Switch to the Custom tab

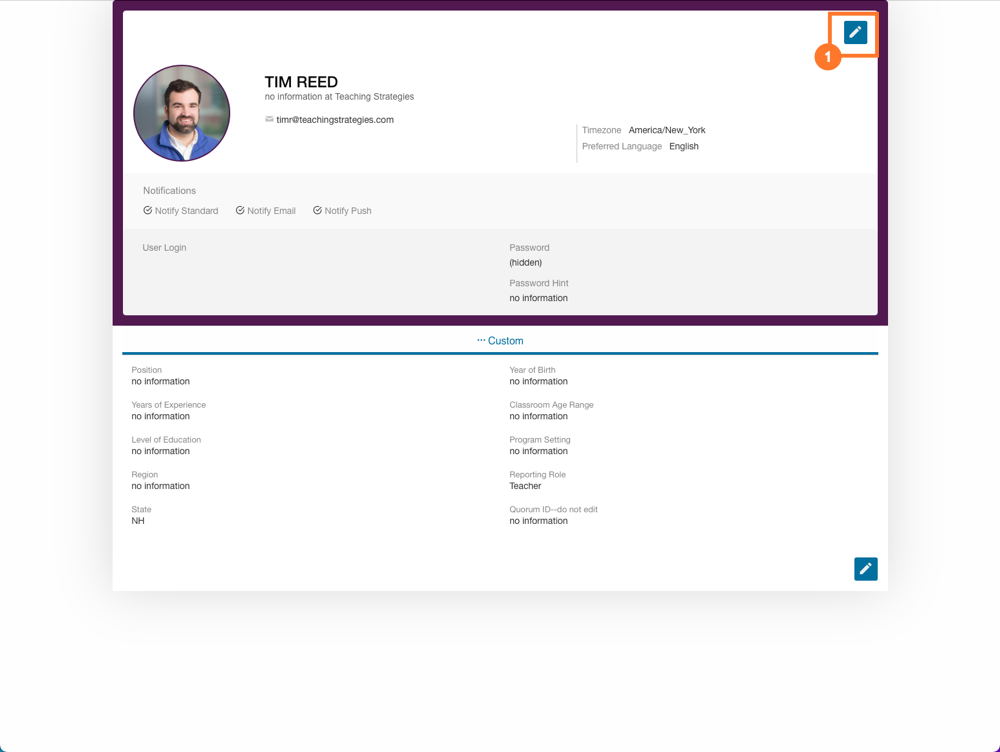(x=504, y=340)
